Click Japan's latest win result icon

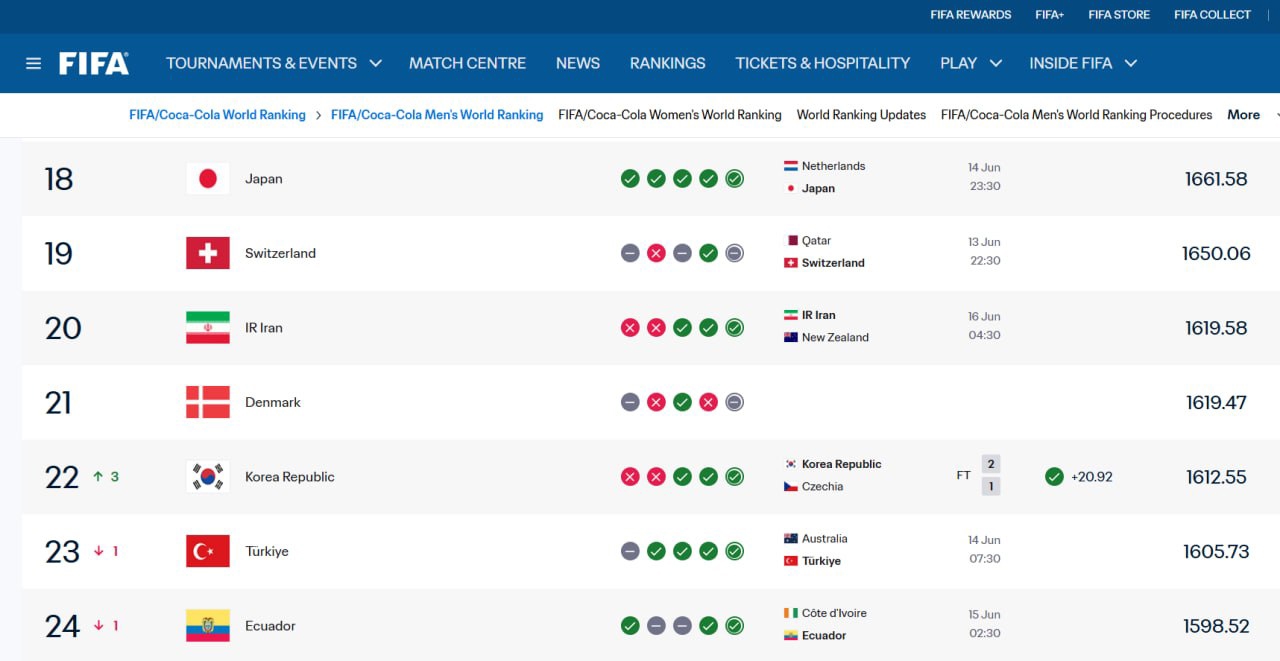(x=734, y=179)
